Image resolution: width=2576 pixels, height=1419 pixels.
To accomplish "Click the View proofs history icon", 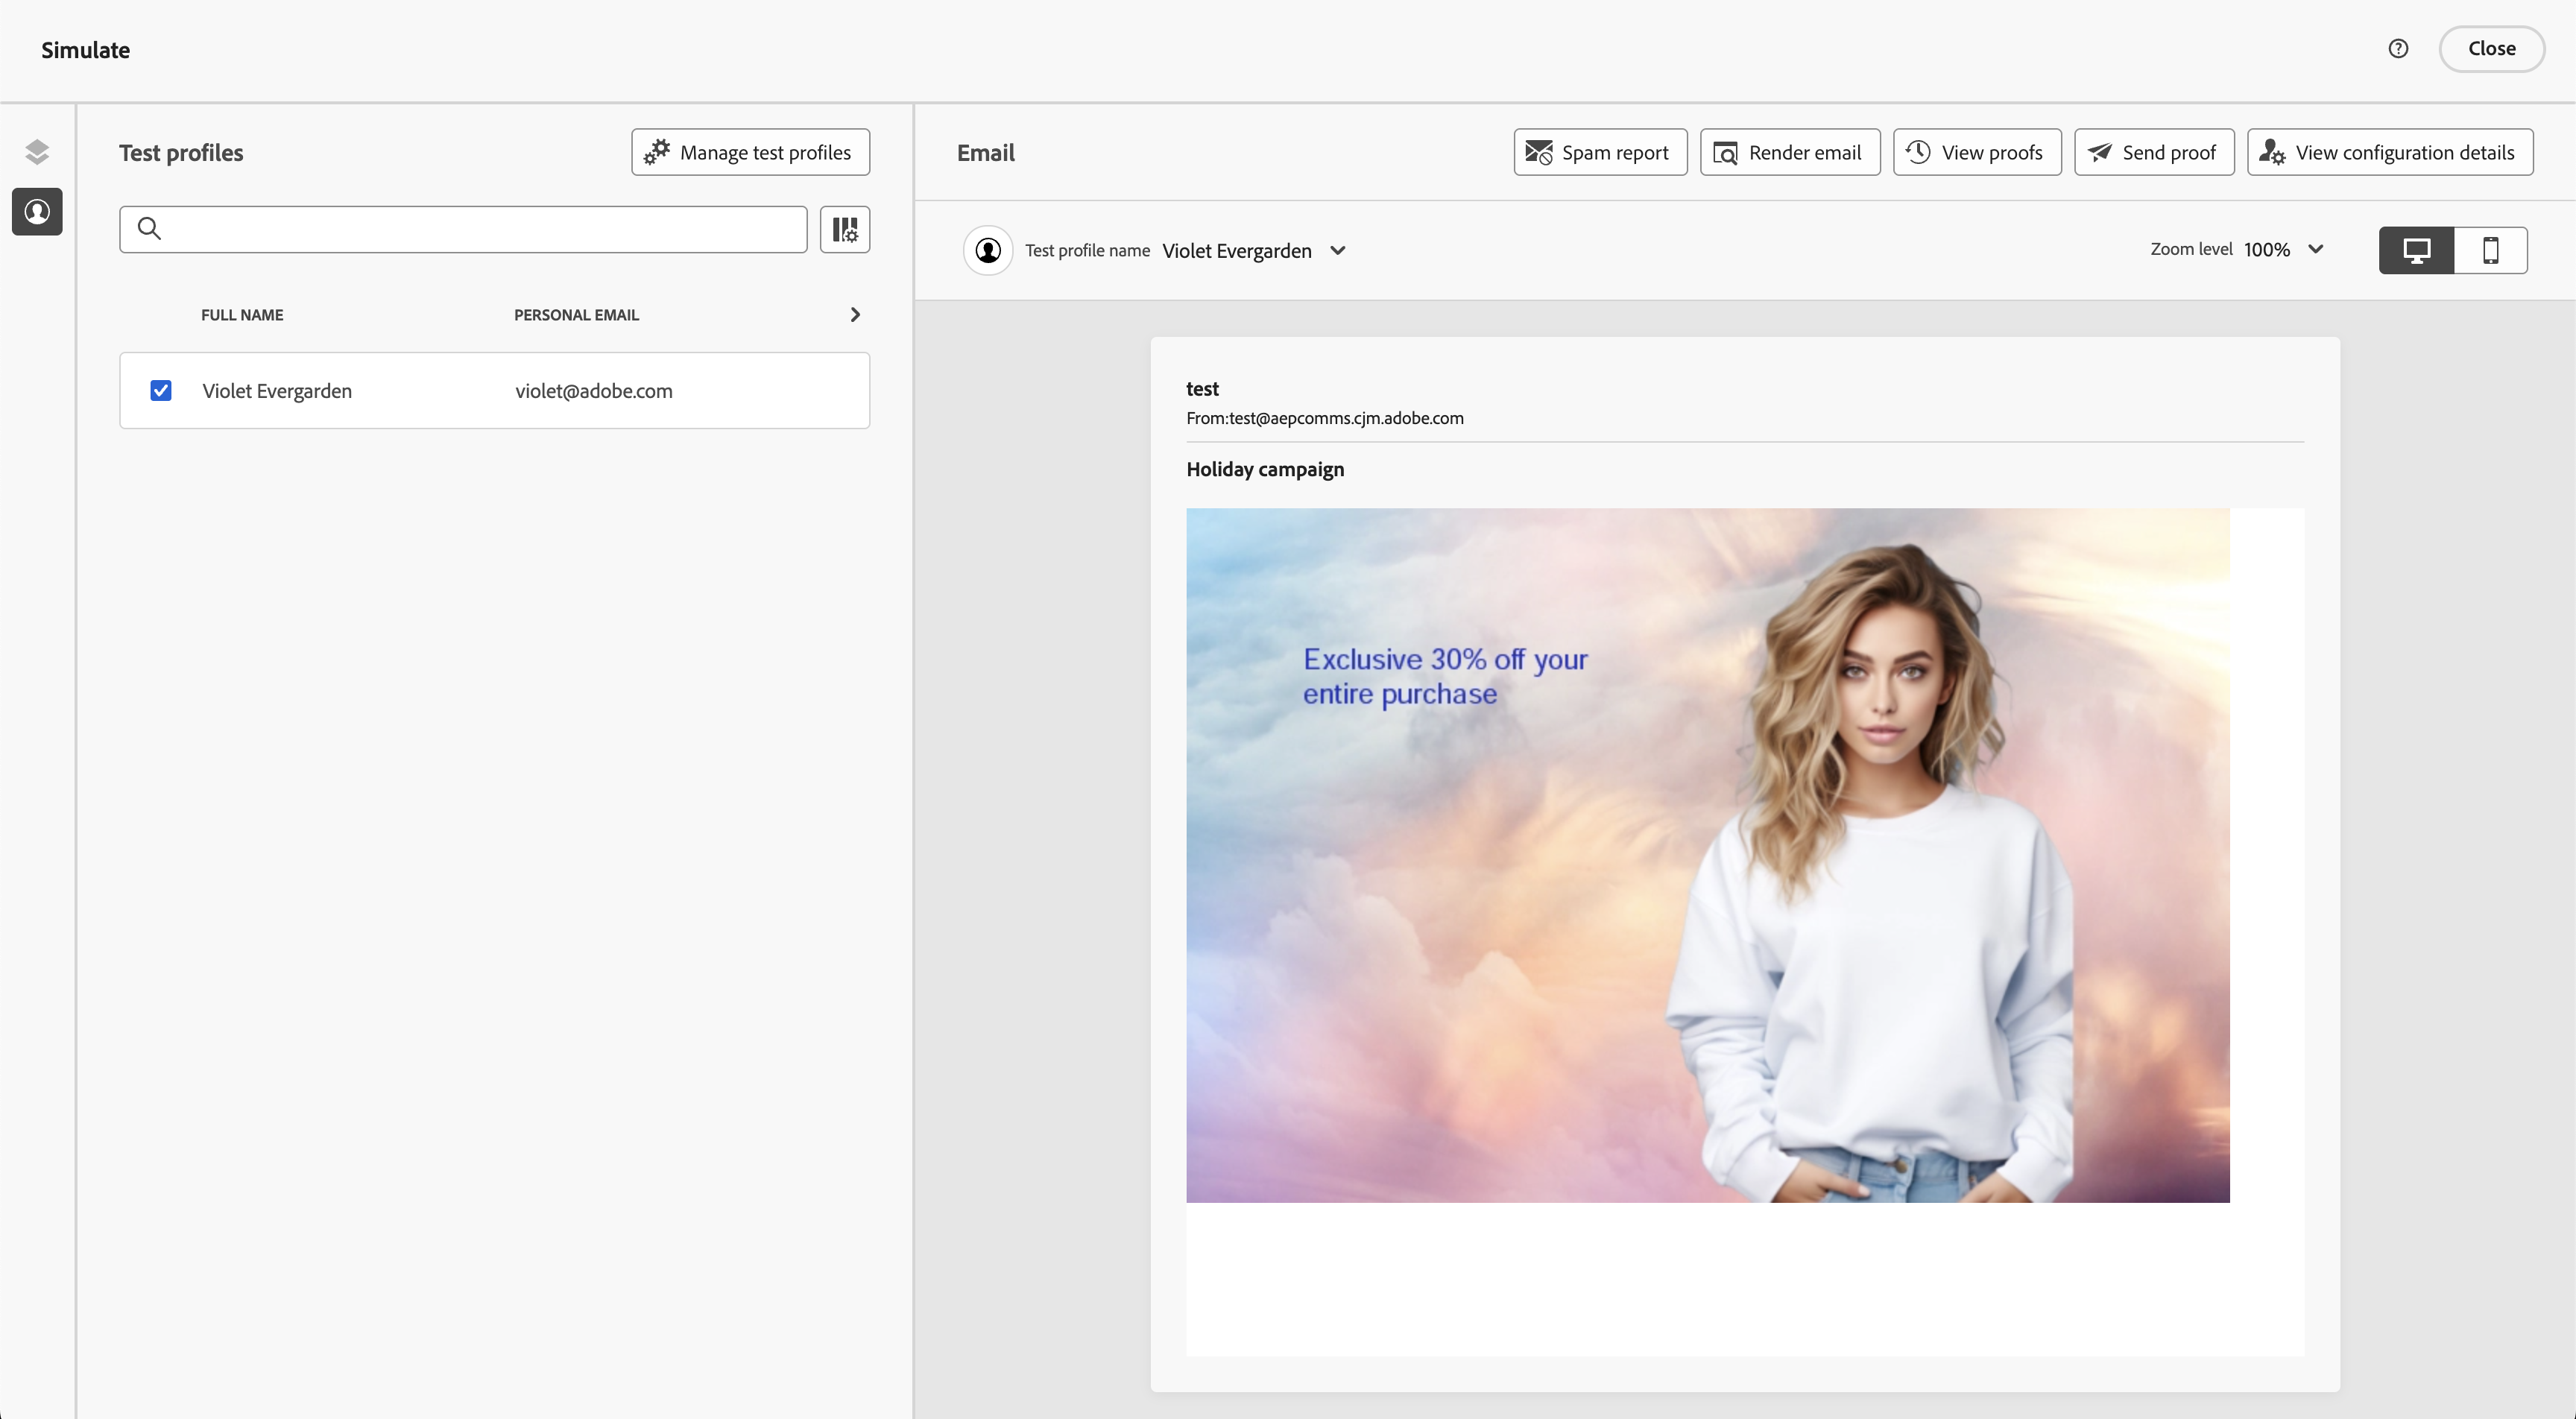I will pyautogui.click(x=1919, y=152).
